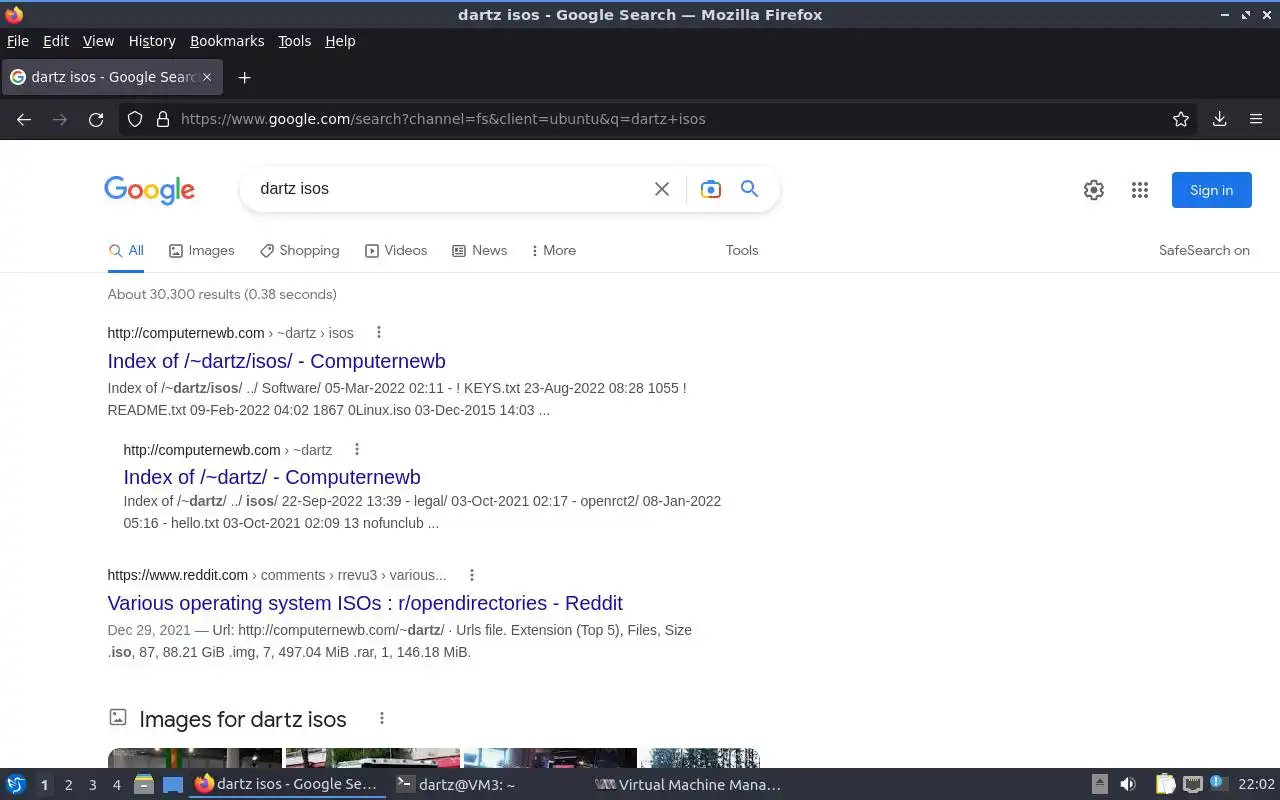The width and height of the screenshot is (1280, 800).
Task: Open the Google apps grid
Action: [x=1140, y=190]
